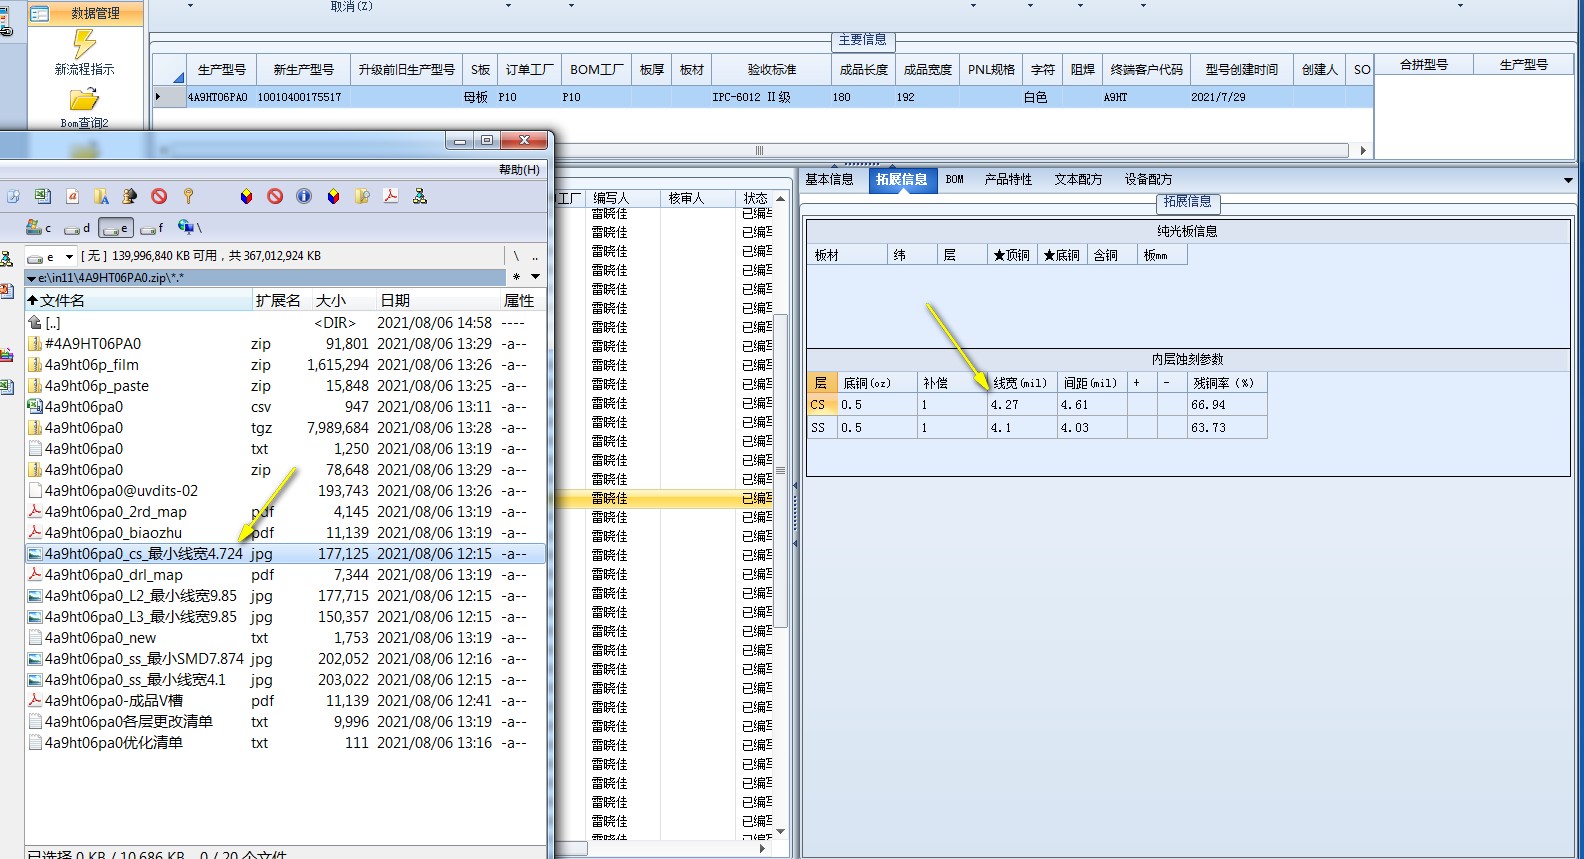Select file 4a9ht06pa0_L2_最小线宽9.85 jpg
This screenshot has height=859, width=1584.
point(285,596)
